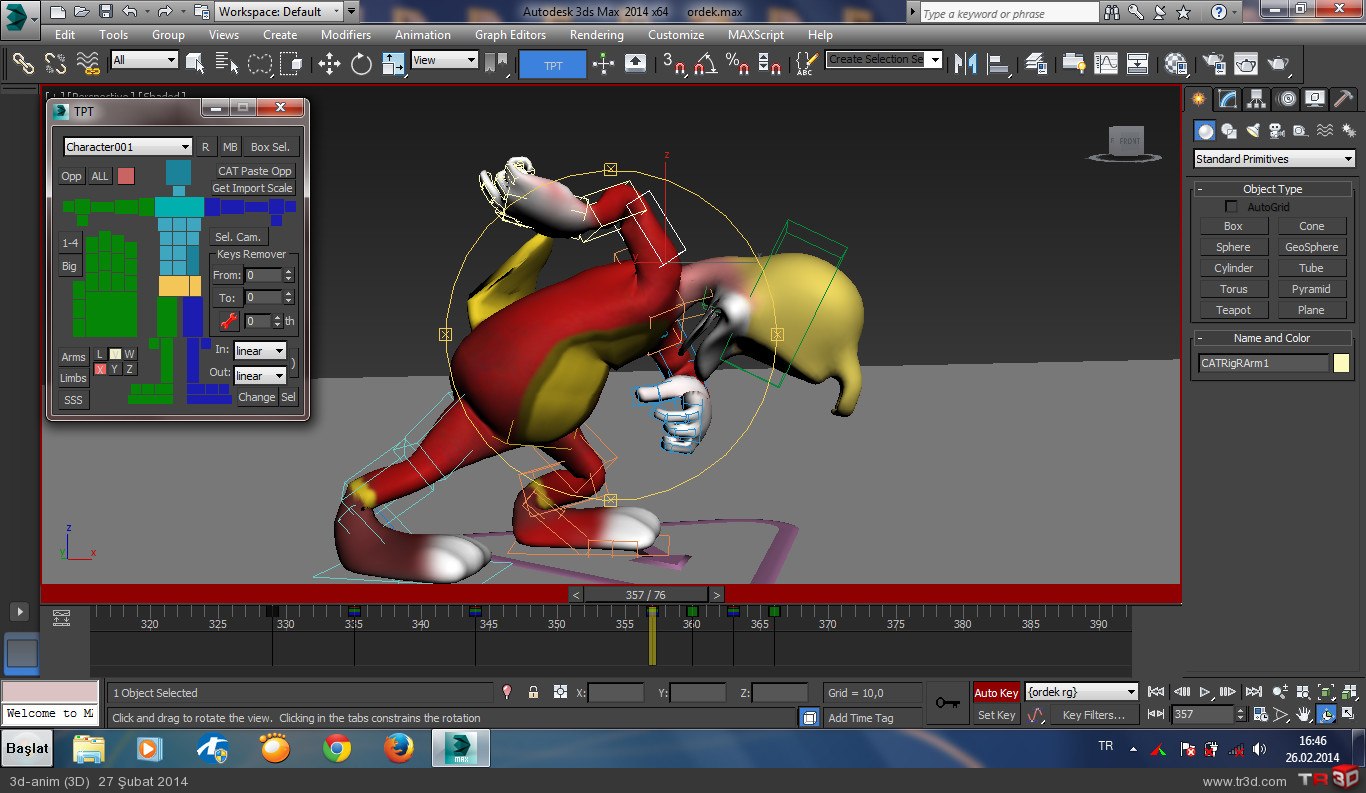
Task: Toggle the W button in TPT panel
Action: click(130, 354)
